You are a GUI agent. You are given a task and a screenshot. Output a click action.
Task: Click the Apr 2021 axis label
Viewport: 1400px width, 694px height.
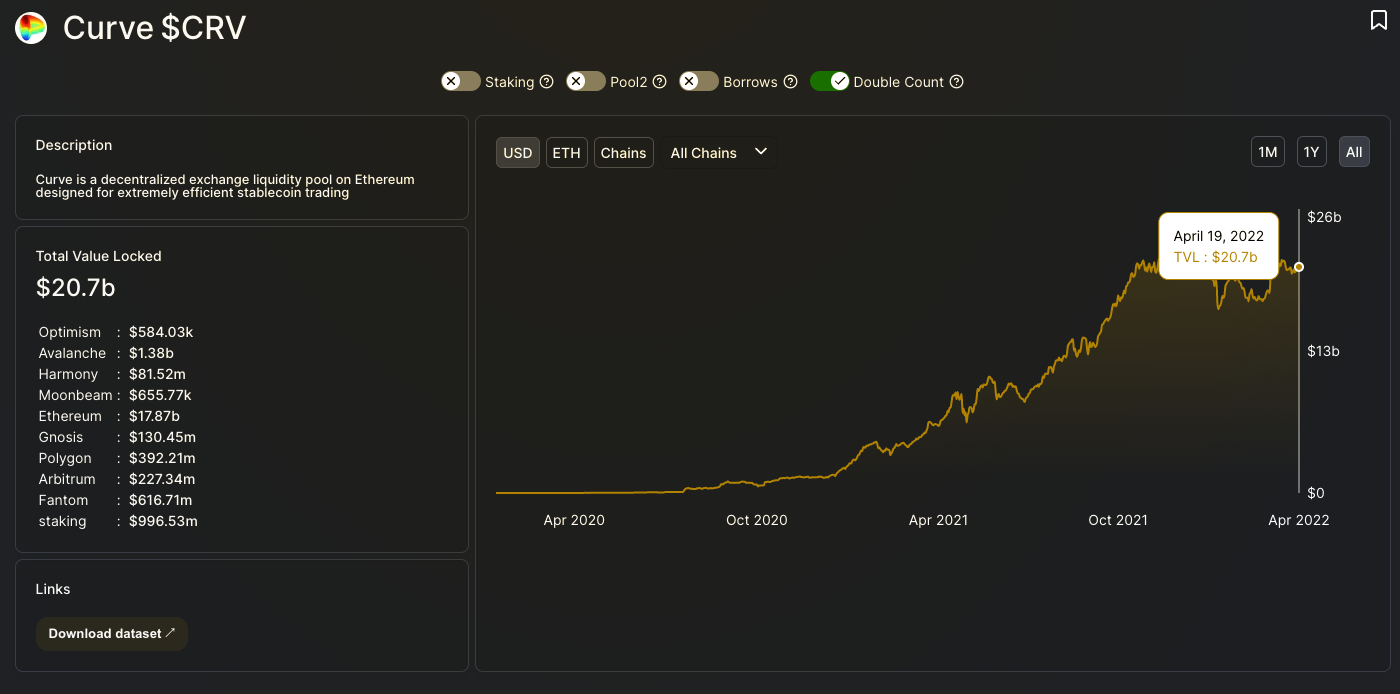(x=938, y=520)
